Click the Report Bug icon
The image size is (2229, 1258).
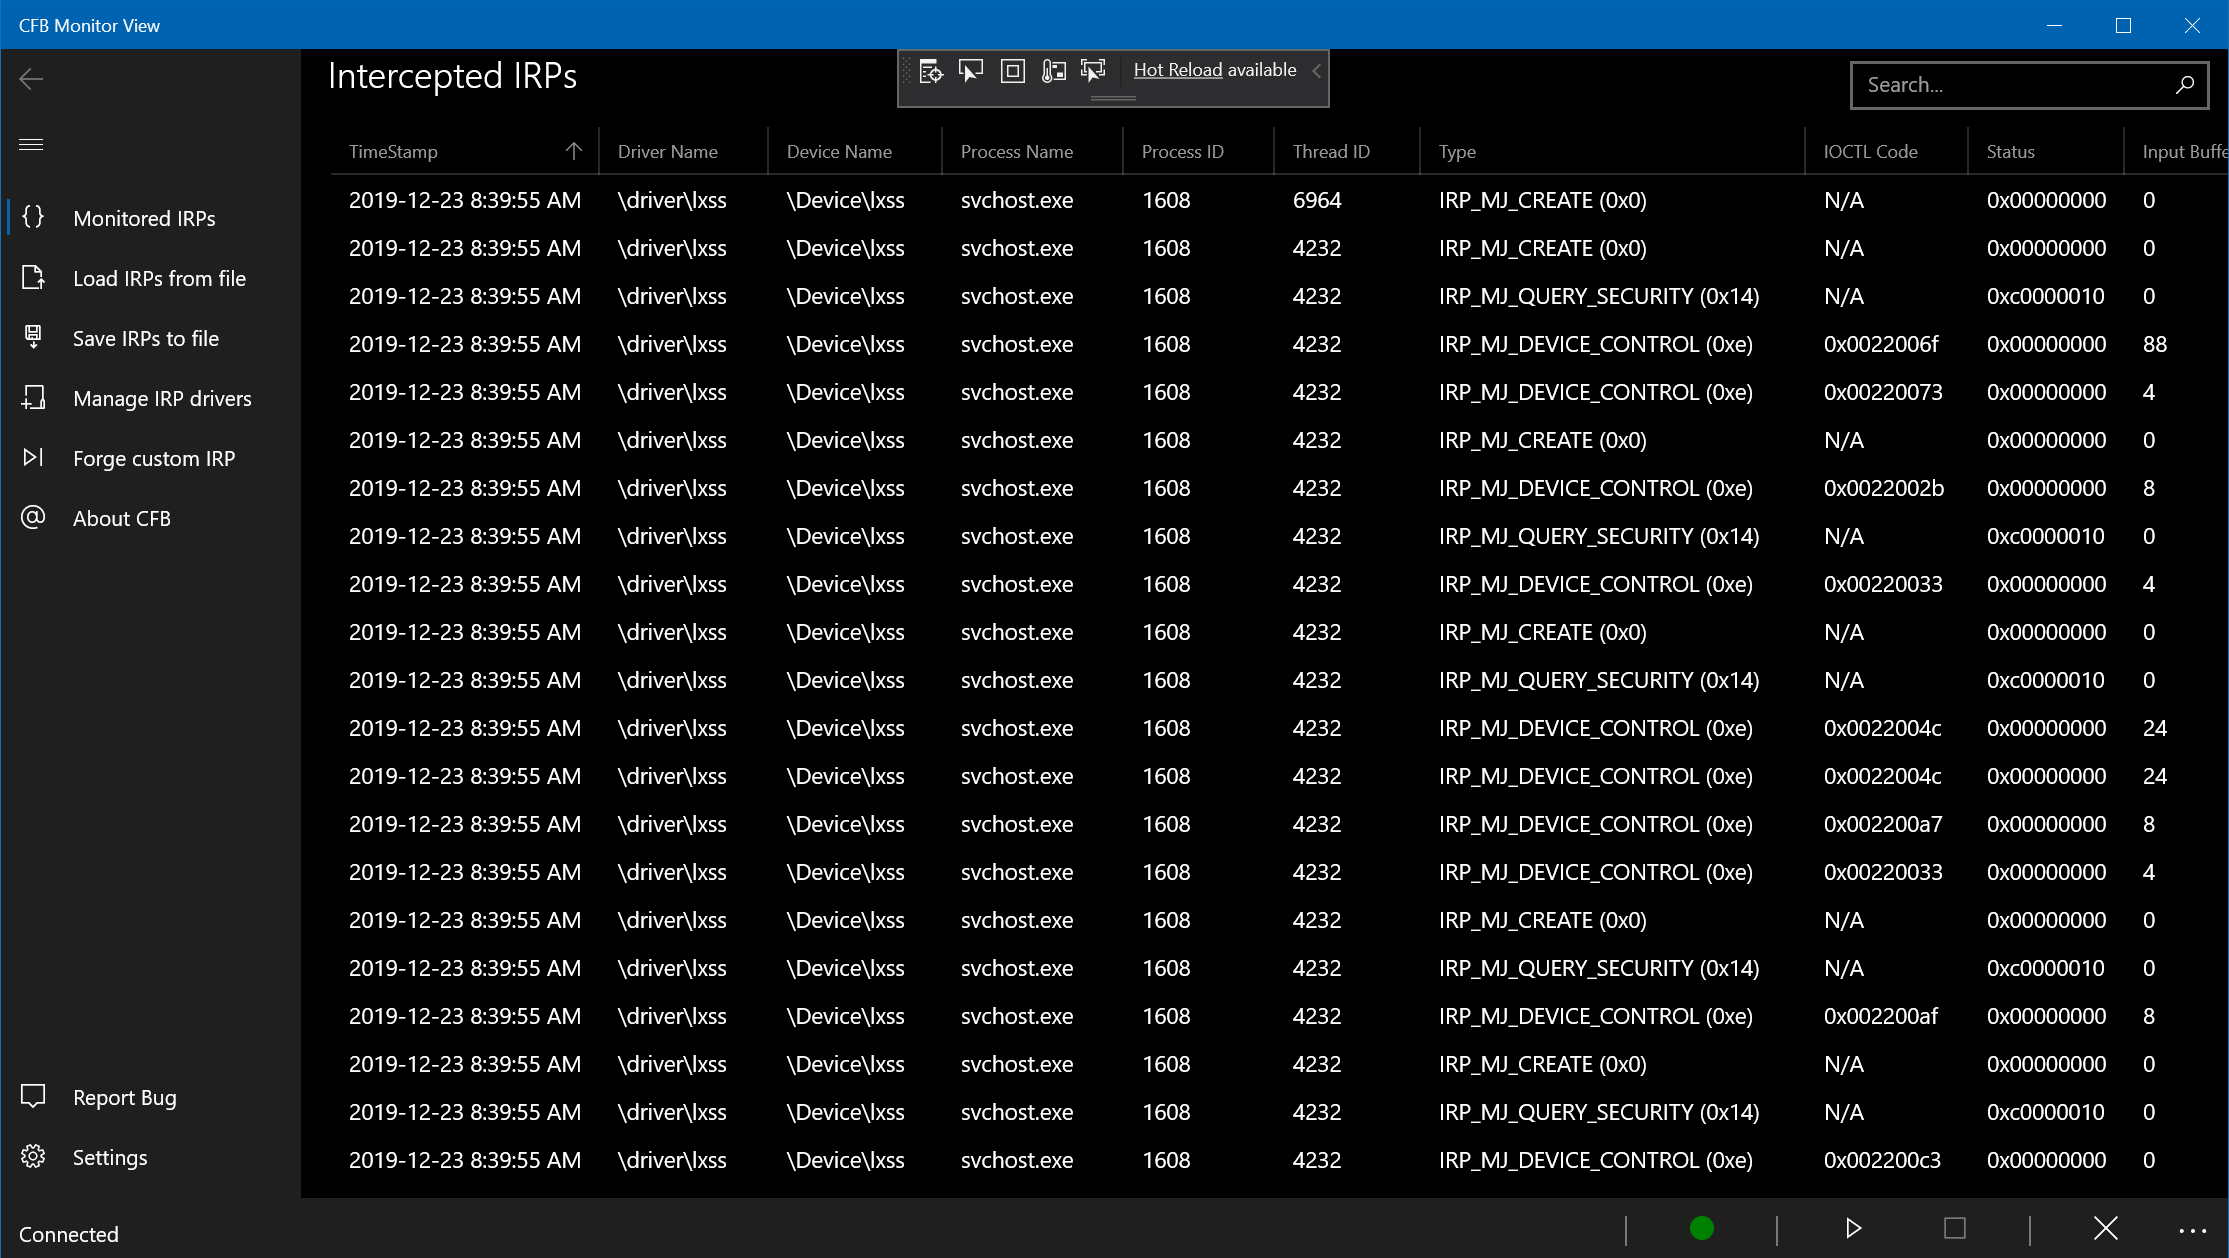coord(33,1097)
